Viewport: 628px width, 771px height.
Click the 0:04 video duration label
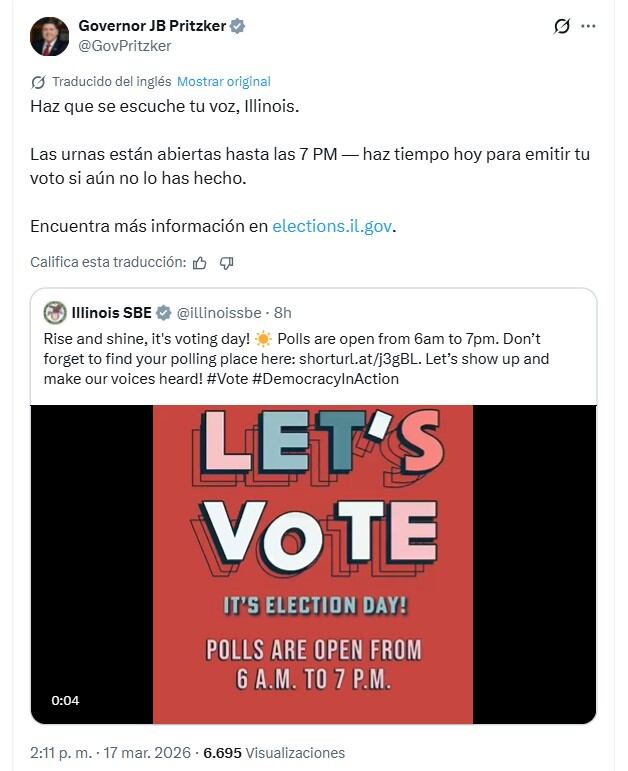tap(67, 700)
